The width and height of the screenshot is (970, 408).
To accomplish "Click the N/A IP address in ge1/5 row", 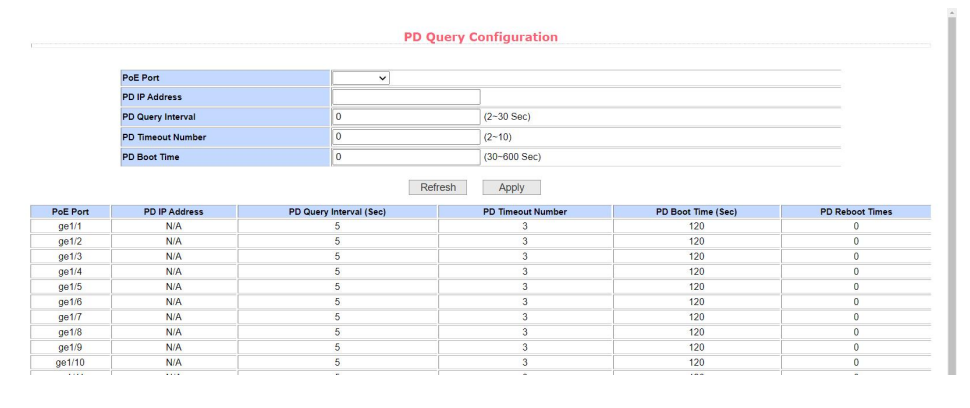I will [174, 287].
